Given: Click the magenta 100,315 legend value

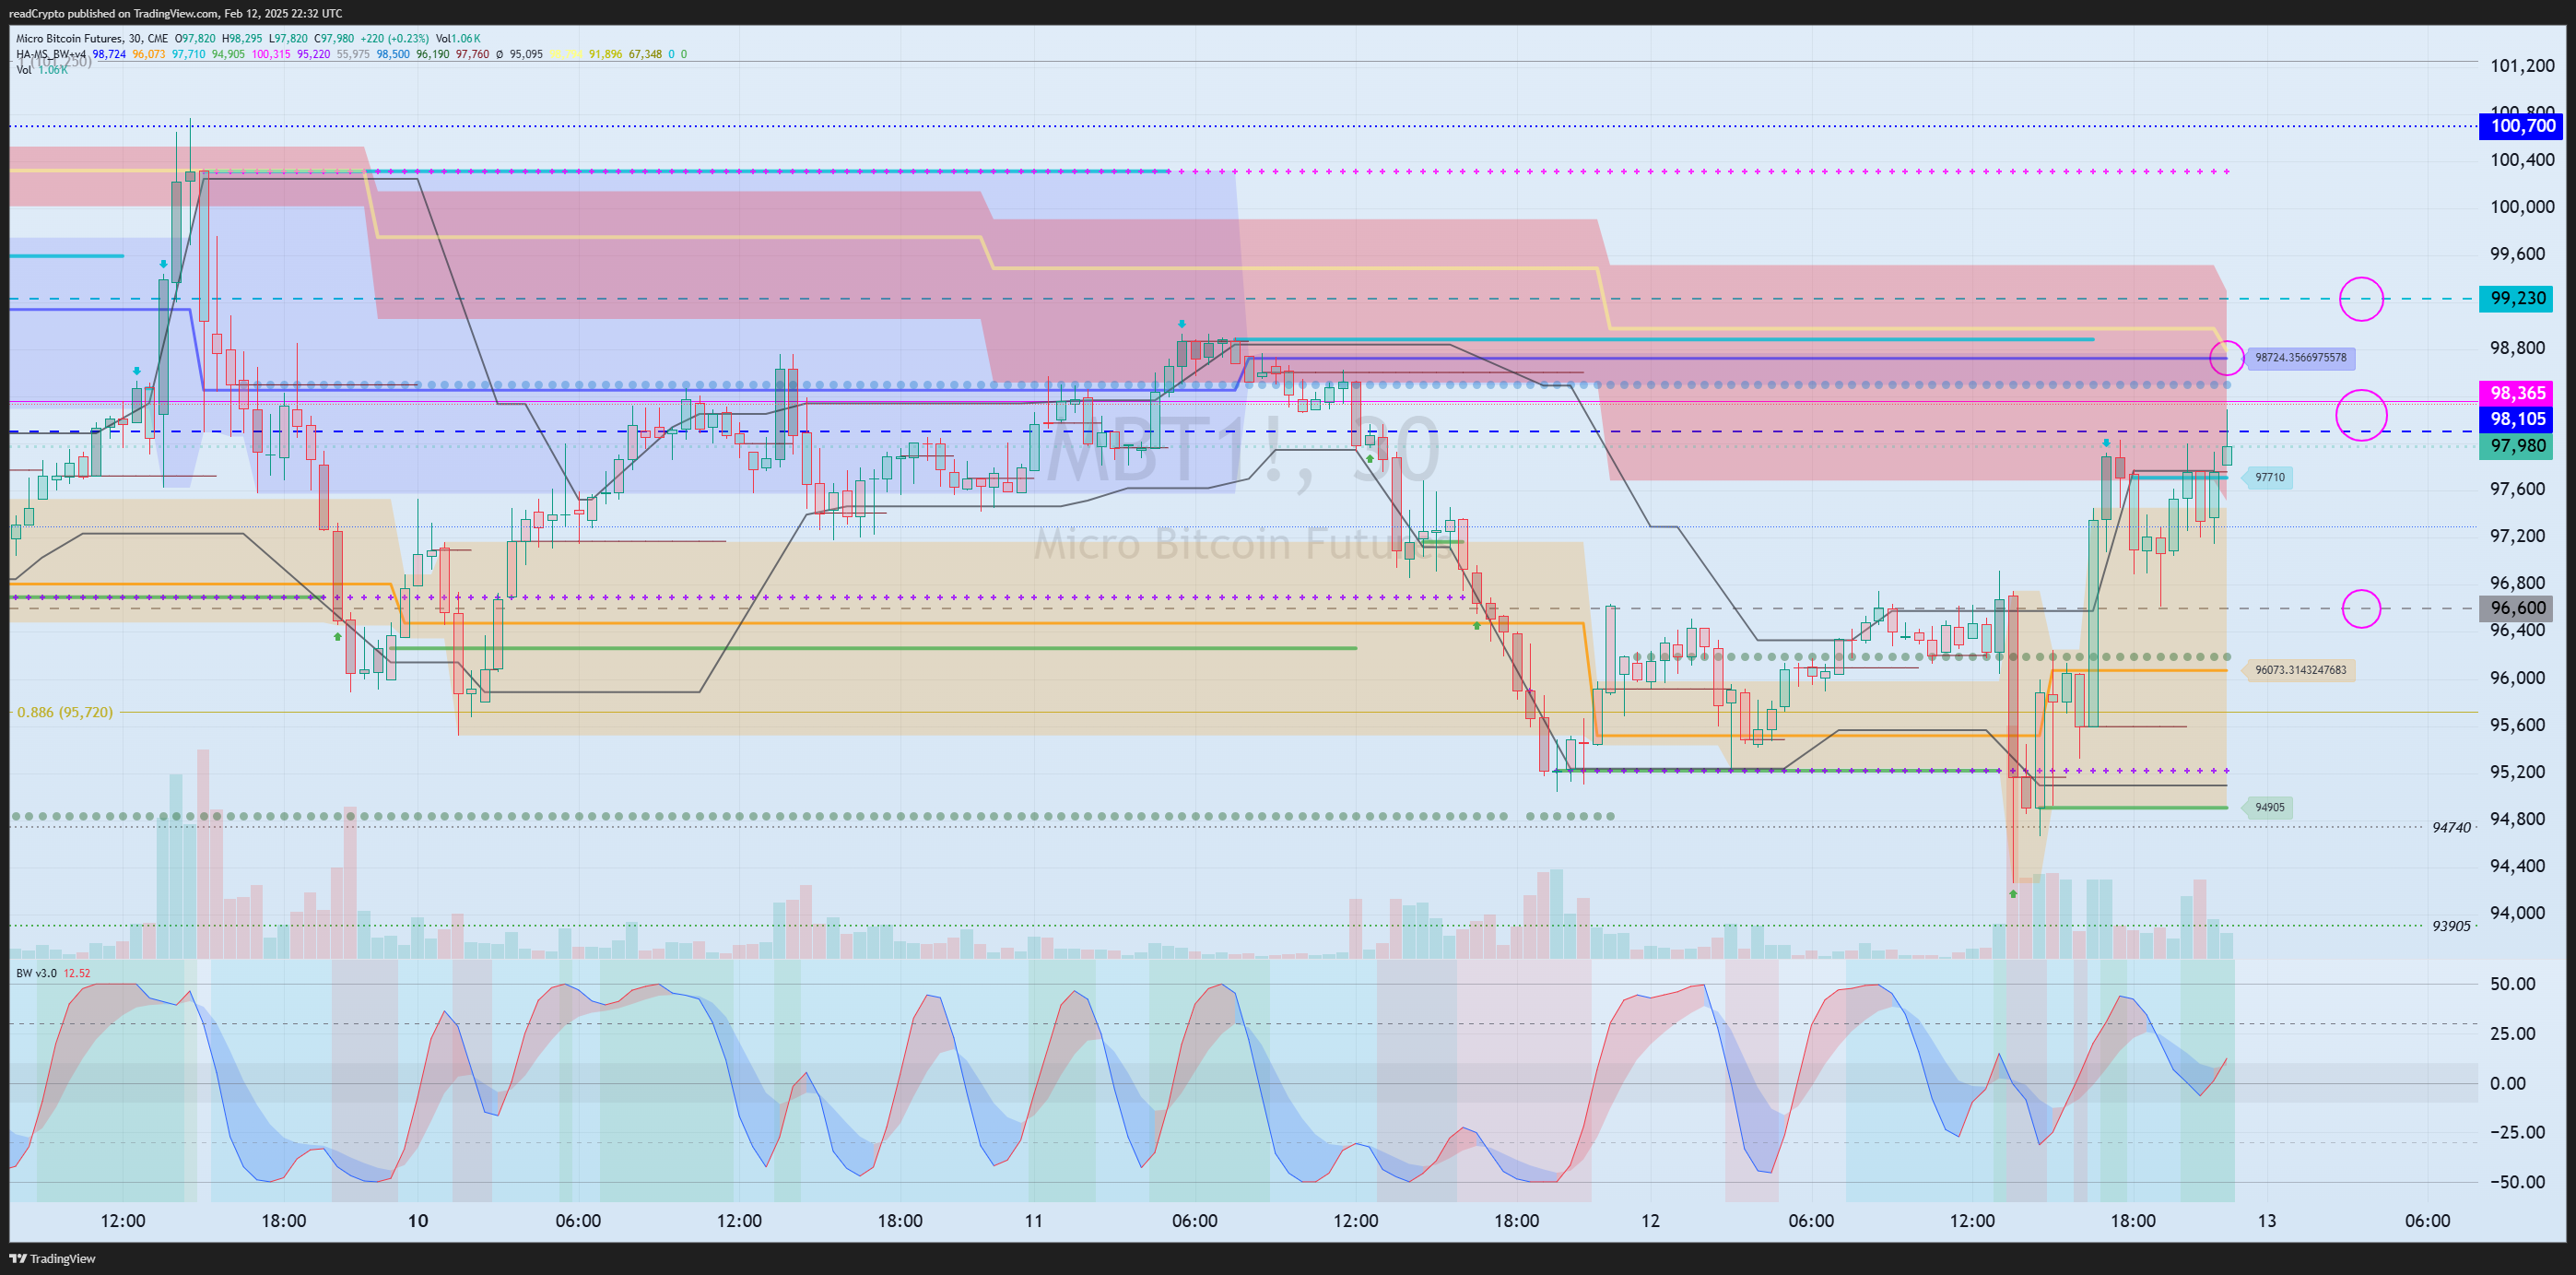Looking at the screenshot, I should click(x=271, y=54).
